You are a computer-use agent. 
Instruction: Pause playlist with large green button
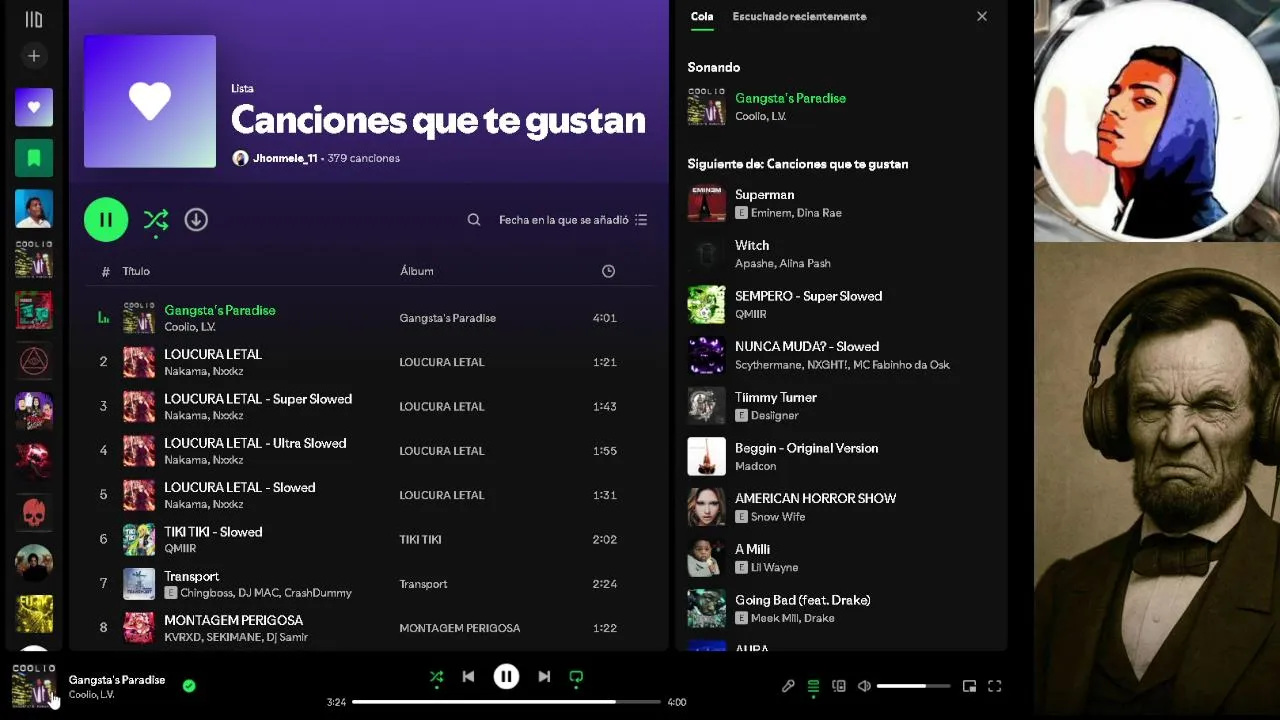(x=106, y=220)
